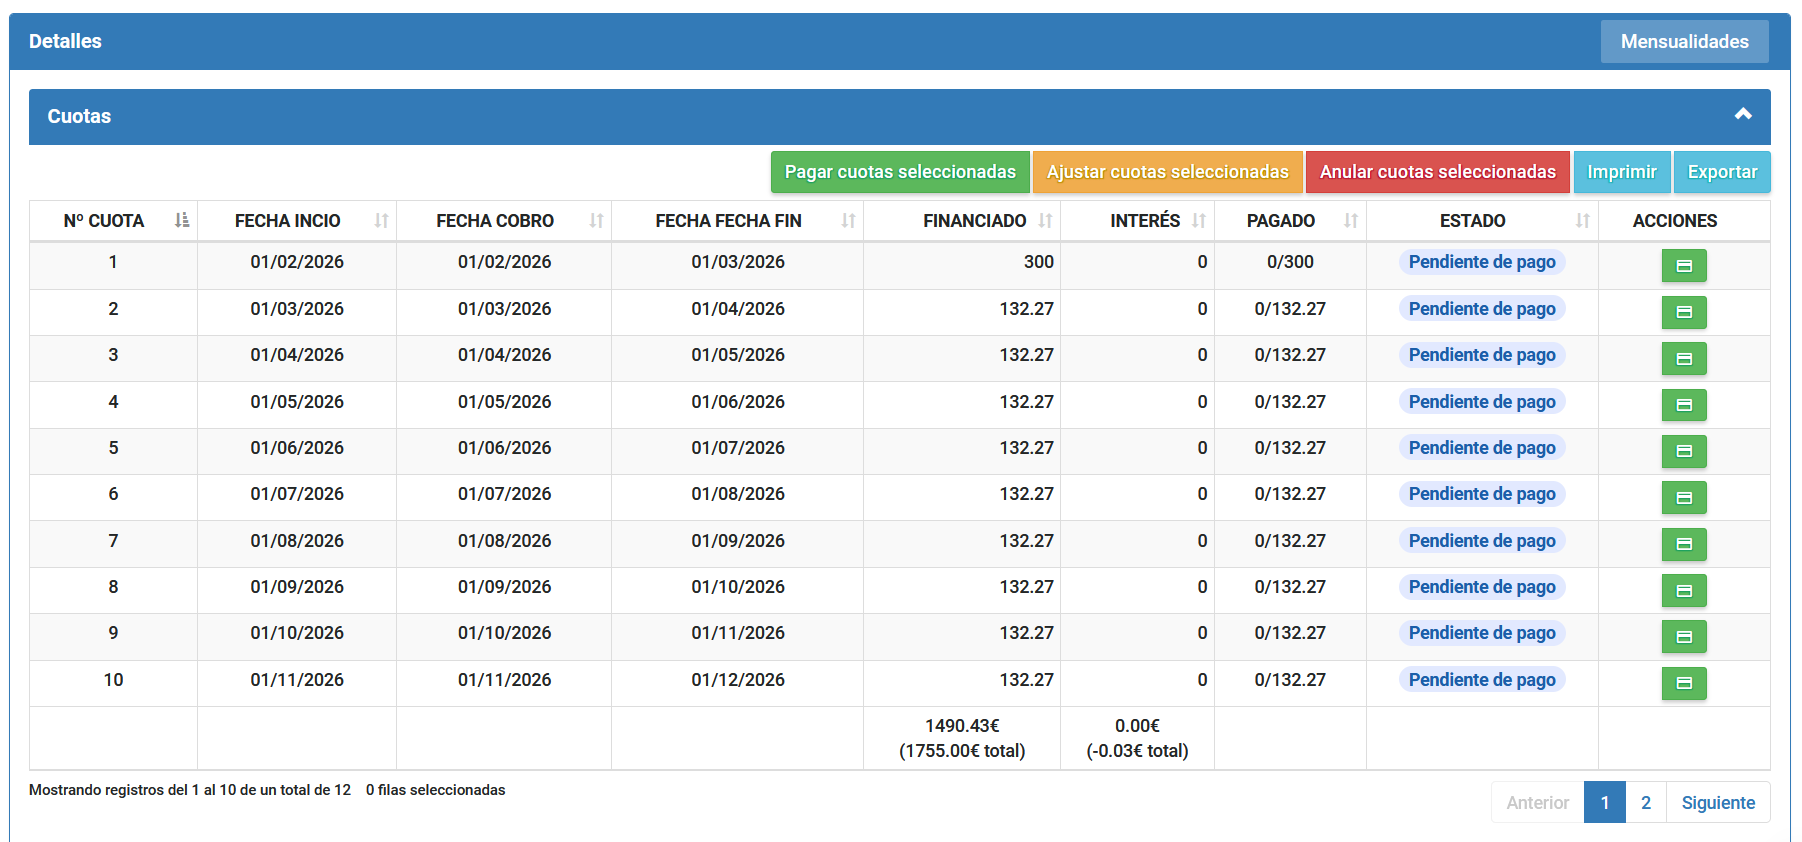The image size is (1802, 842).
Task: Collapse the Cuotas panel chevron
Action: pos(1743,115)
